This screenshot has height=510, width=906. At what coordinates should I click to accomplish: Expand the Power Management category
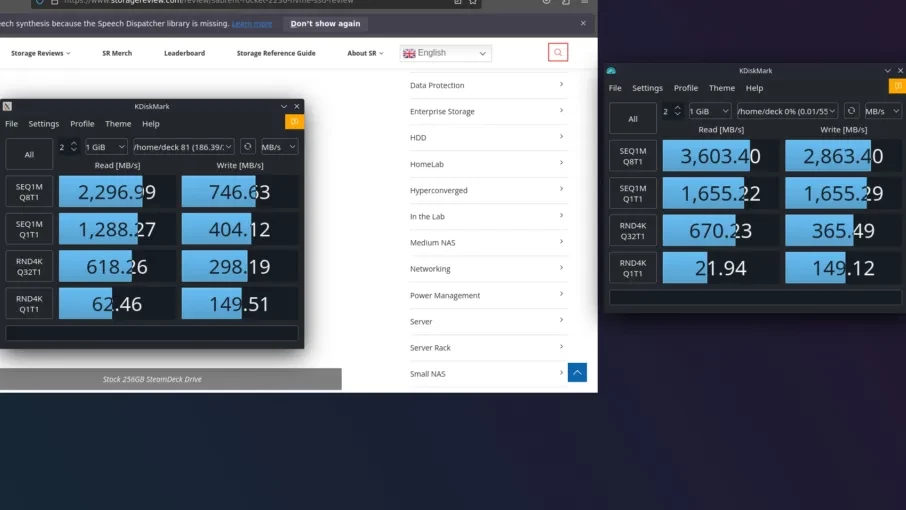[487, 295]
